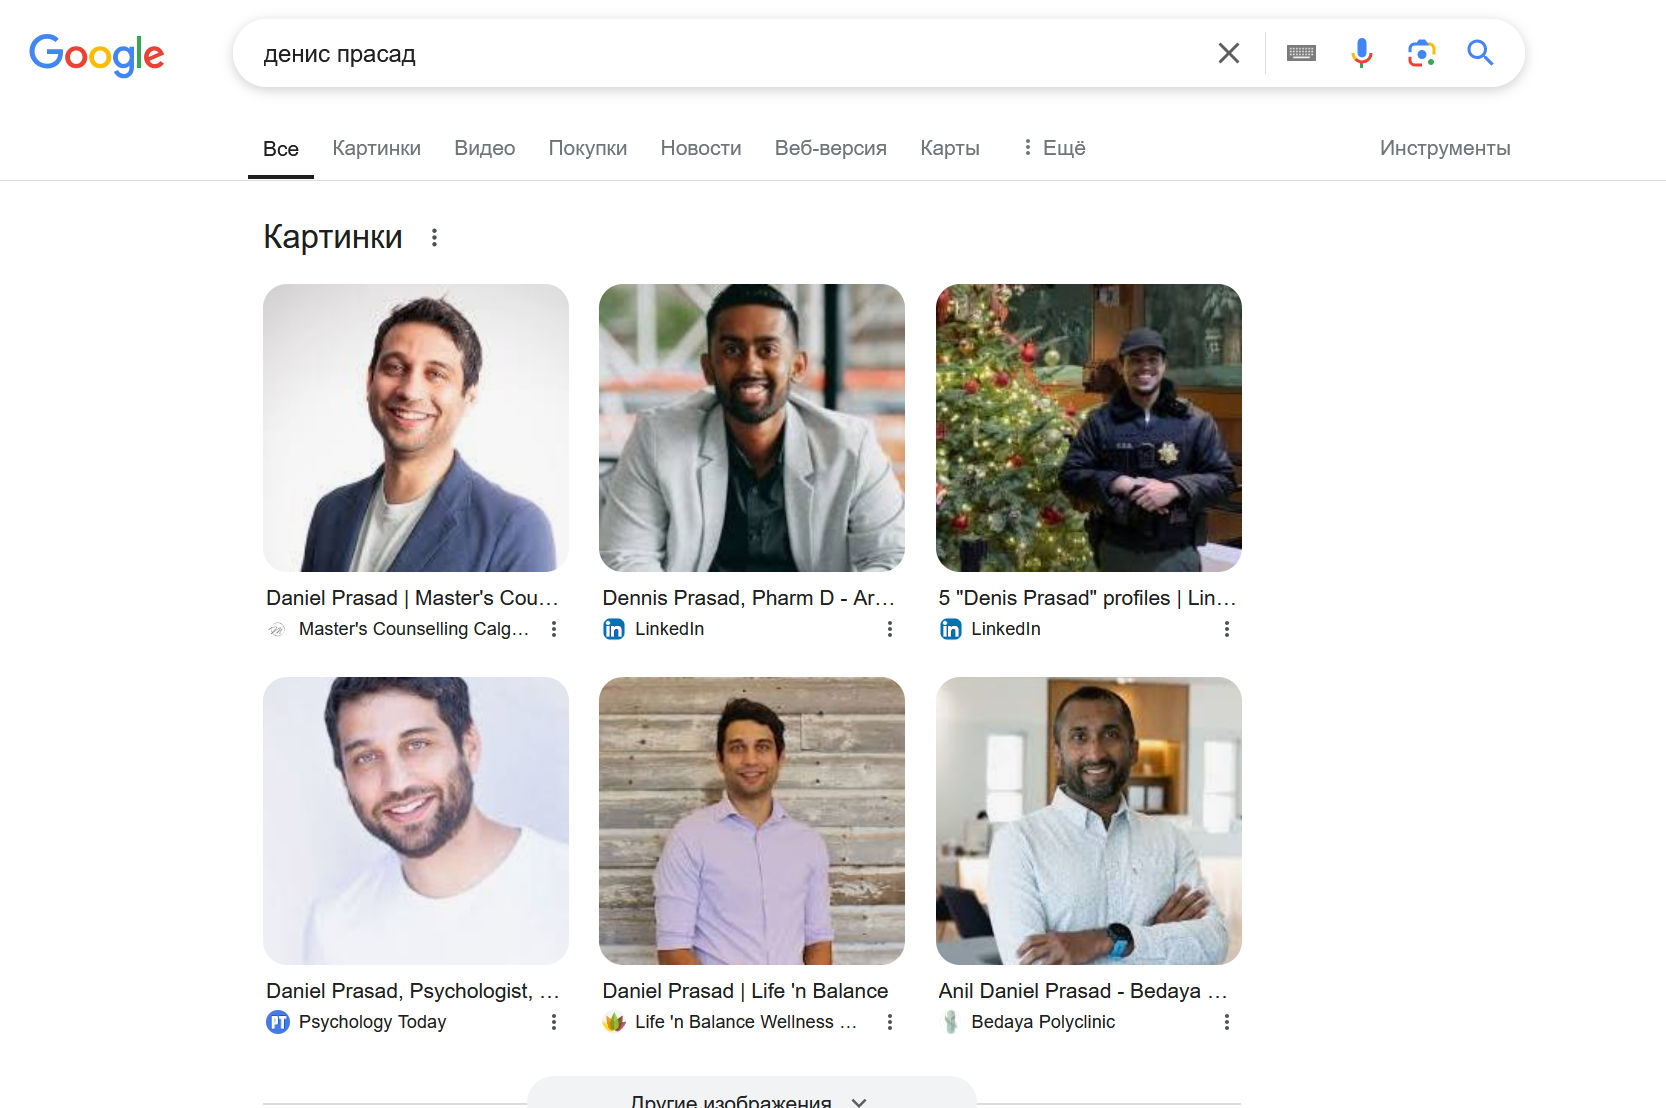
Task: Click LinkedIn icon under Denis Prasad profiles
Action: pyautogui.click(x=950, y=629)
